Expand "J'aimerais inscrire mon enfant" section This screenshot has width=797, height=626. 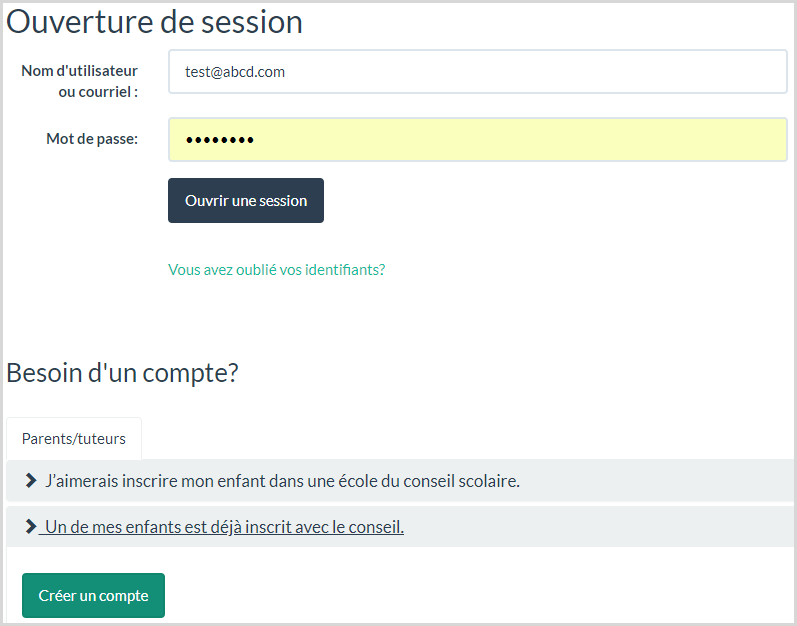[282, 481]
